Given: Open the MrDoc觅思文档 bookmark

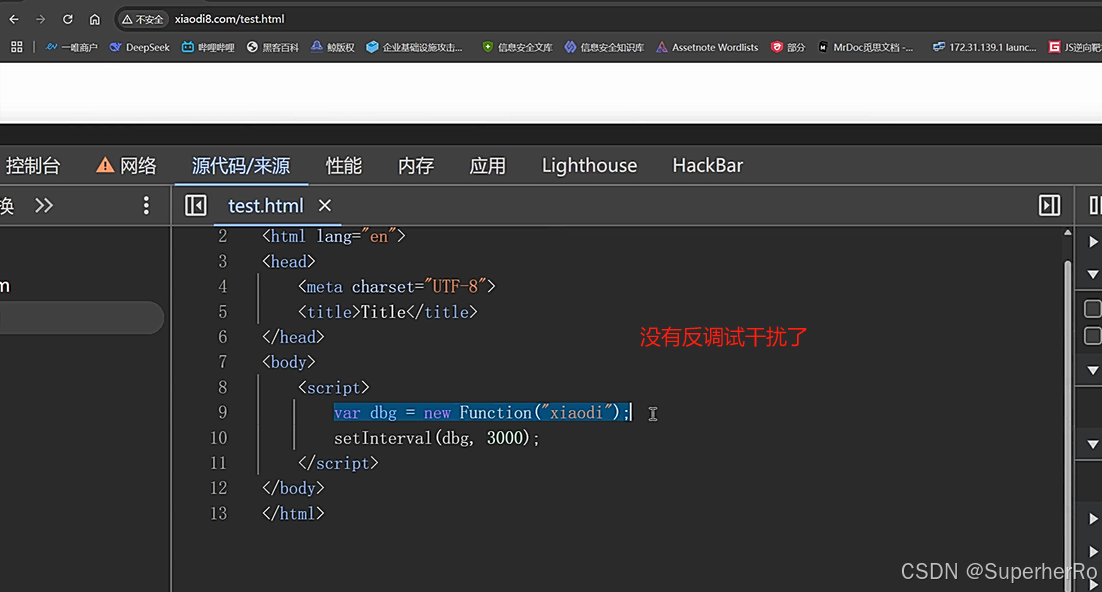Looking at the screenshot, I should (865, 47).
